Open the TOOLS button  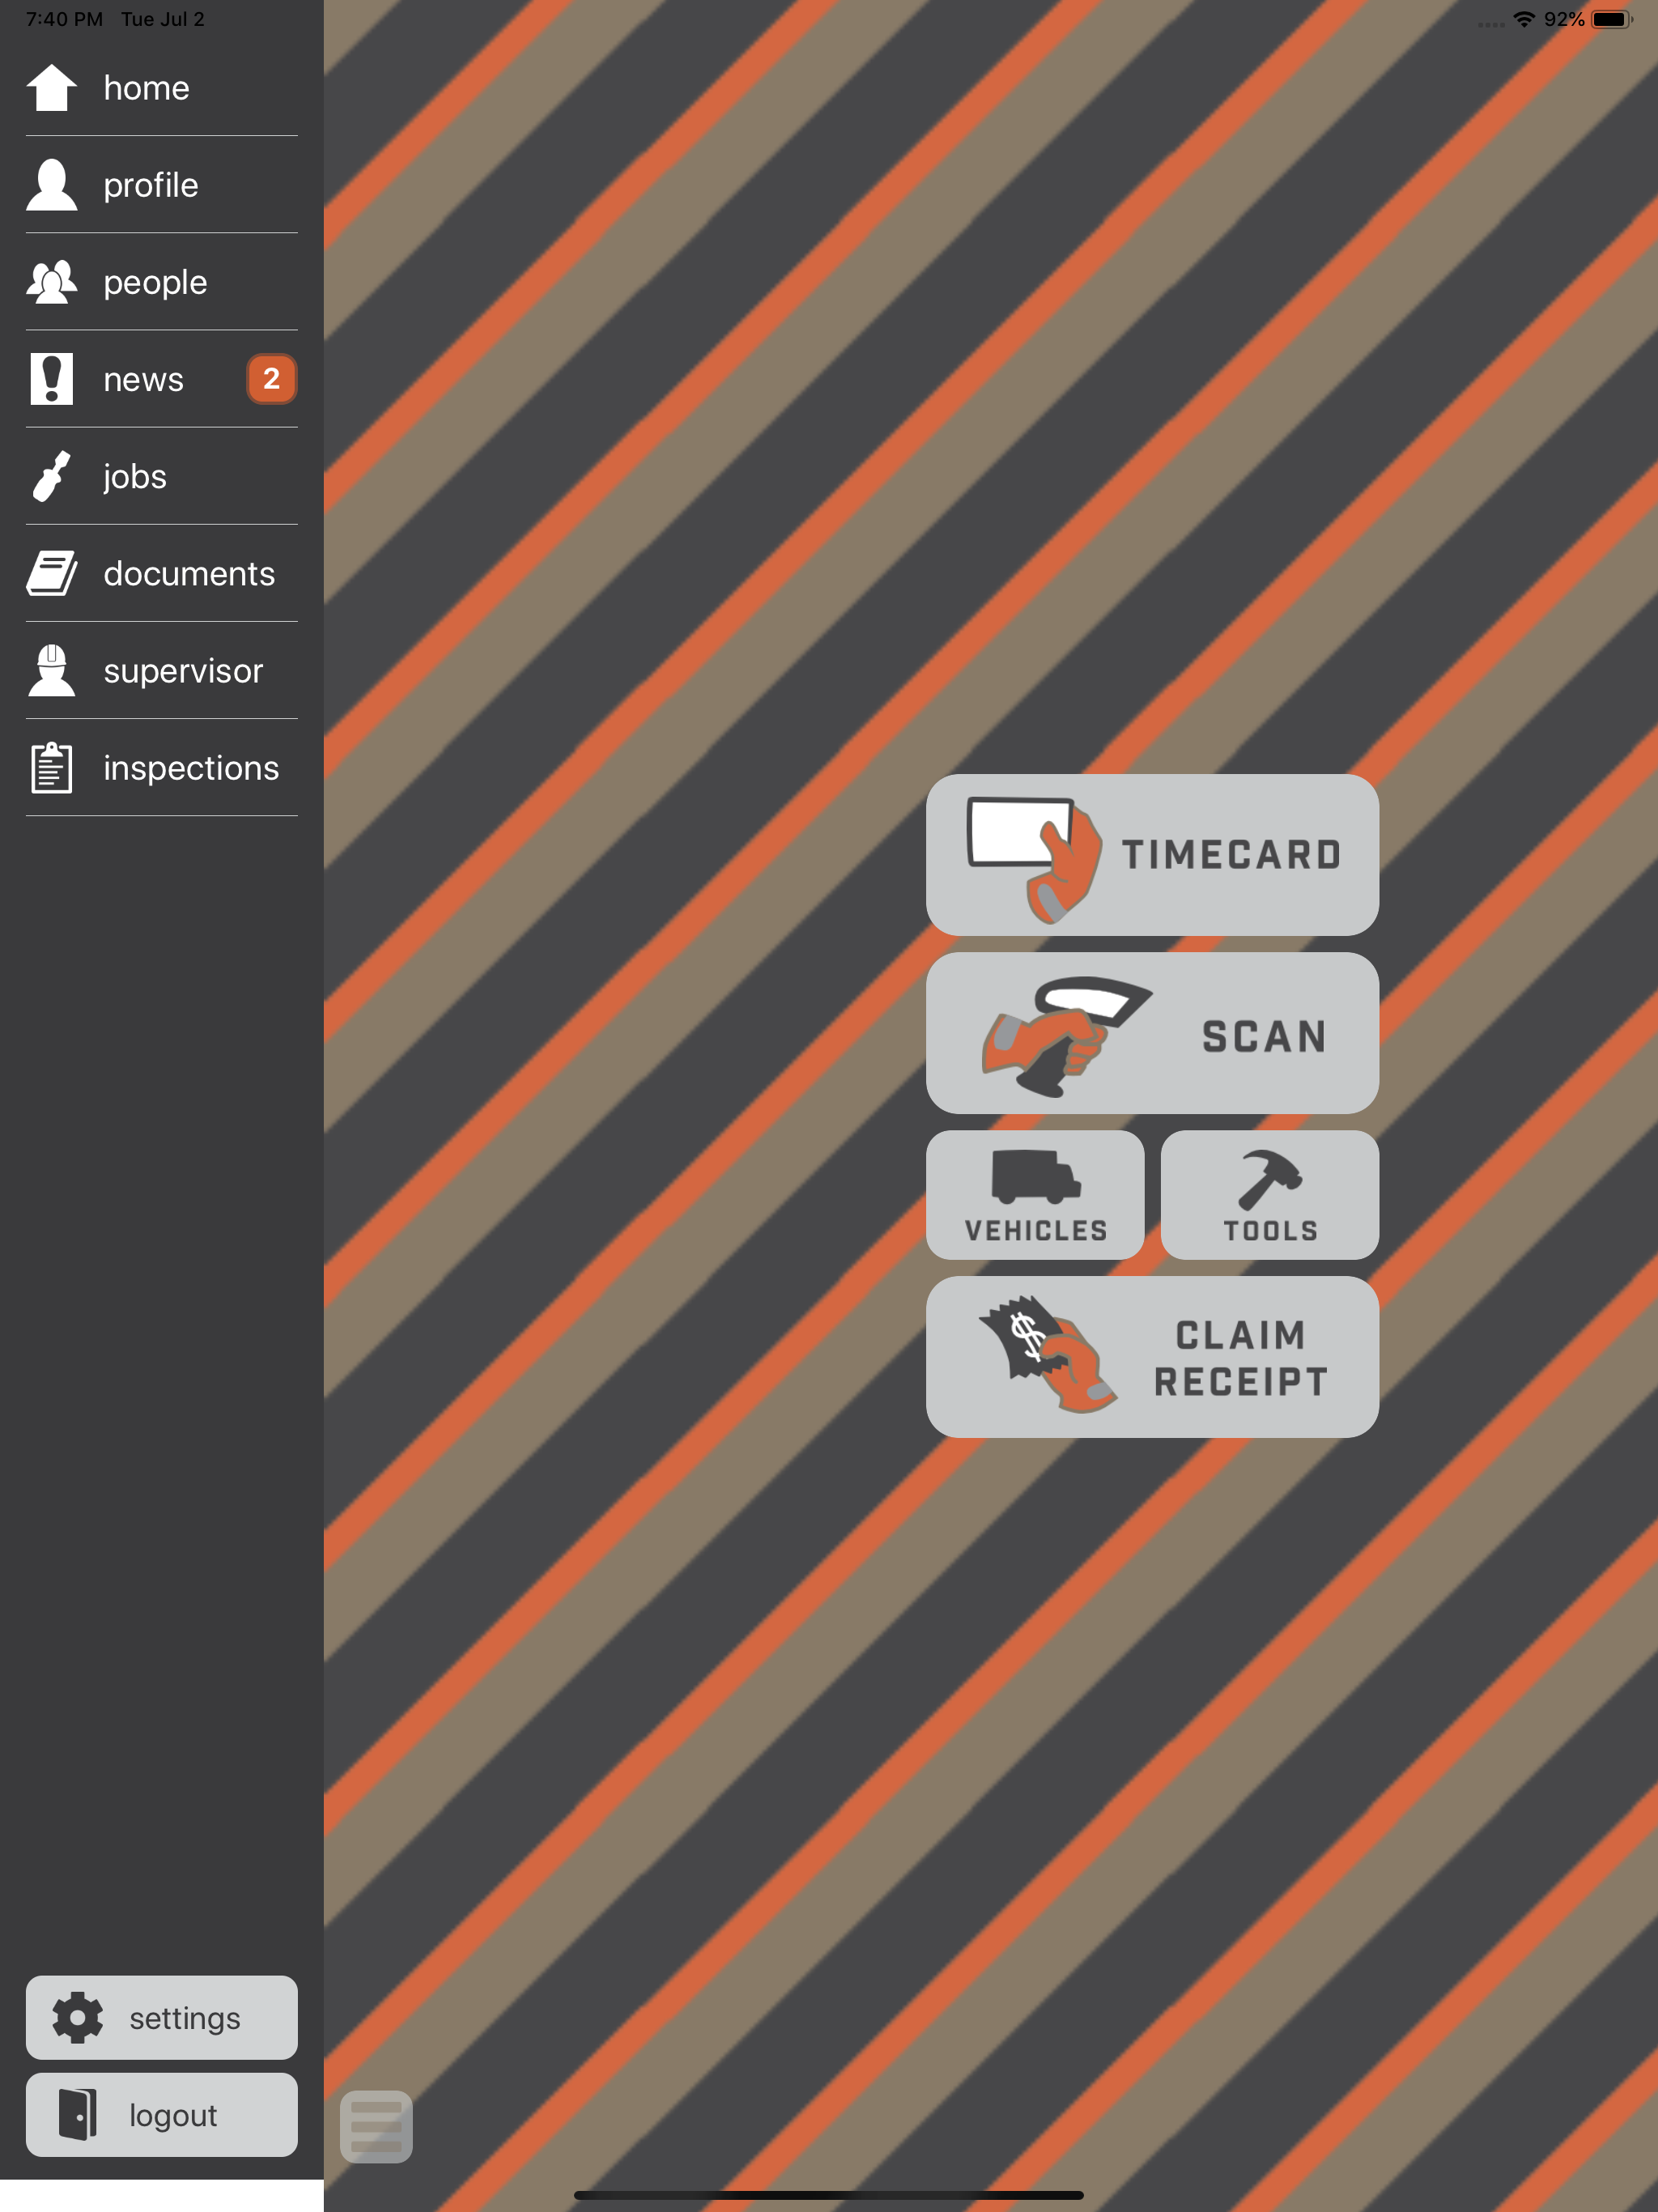[1270, 1195]
